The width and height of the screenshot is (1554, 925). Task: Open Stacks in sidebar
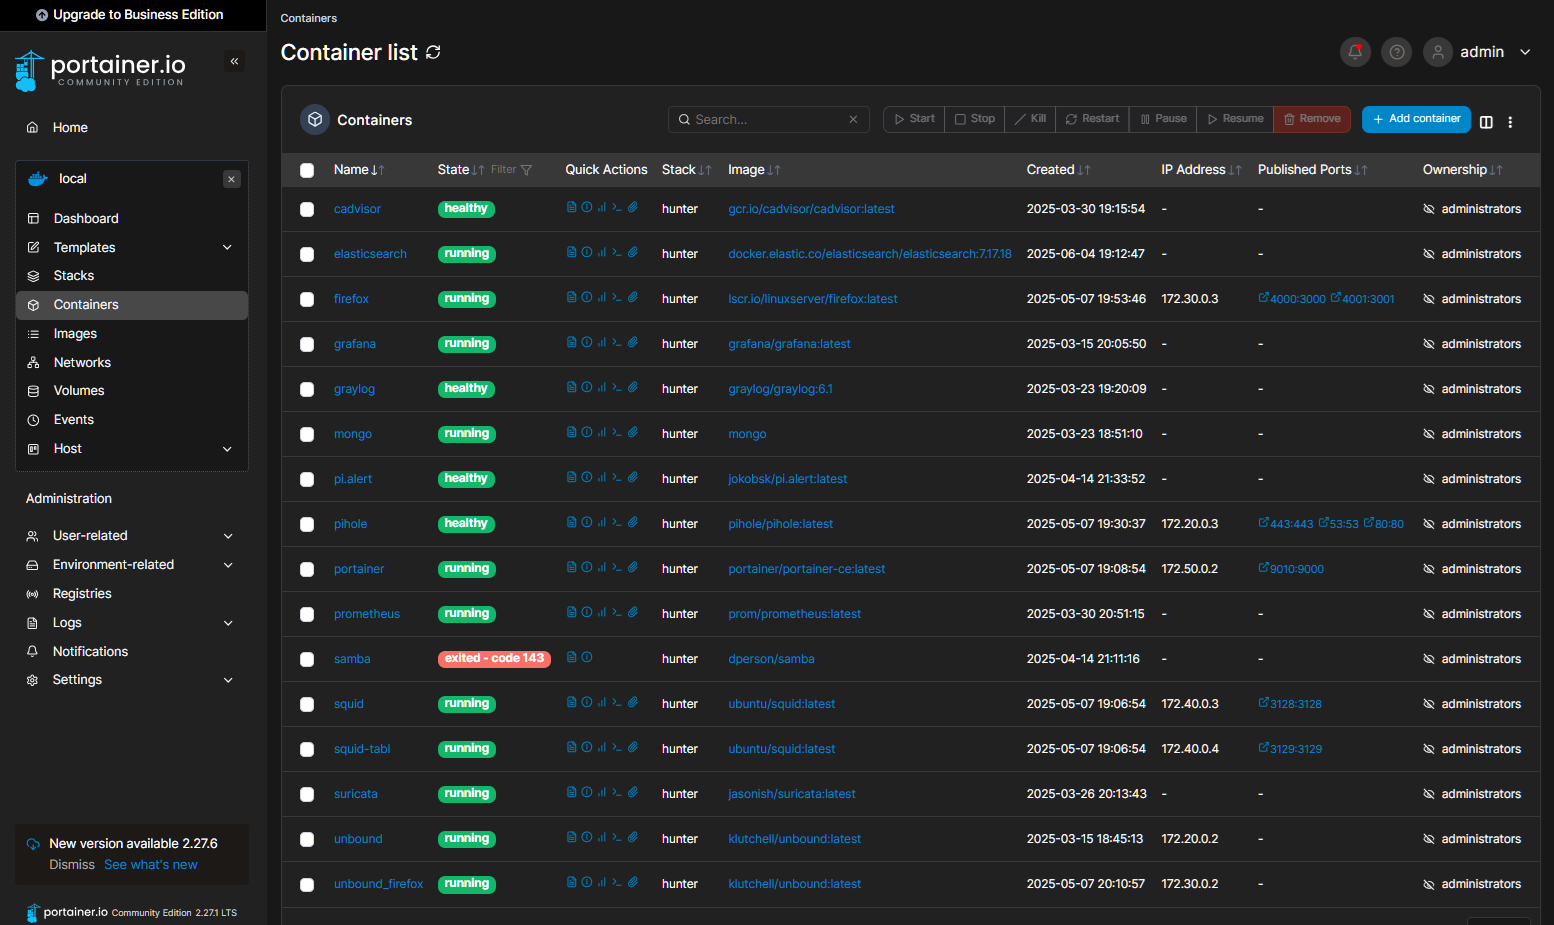132,276
